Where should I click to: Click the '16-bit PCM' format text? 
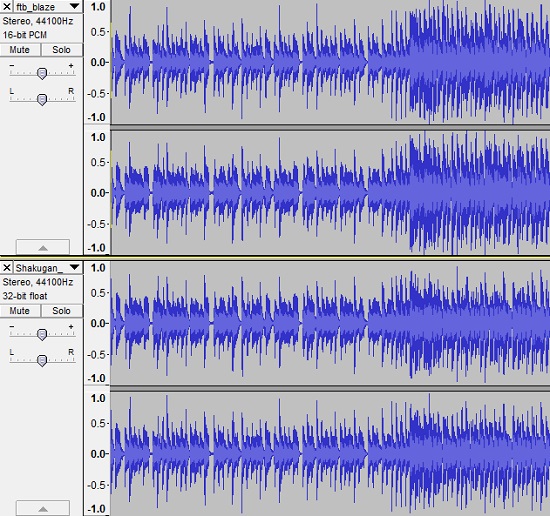tap(25, 35)
